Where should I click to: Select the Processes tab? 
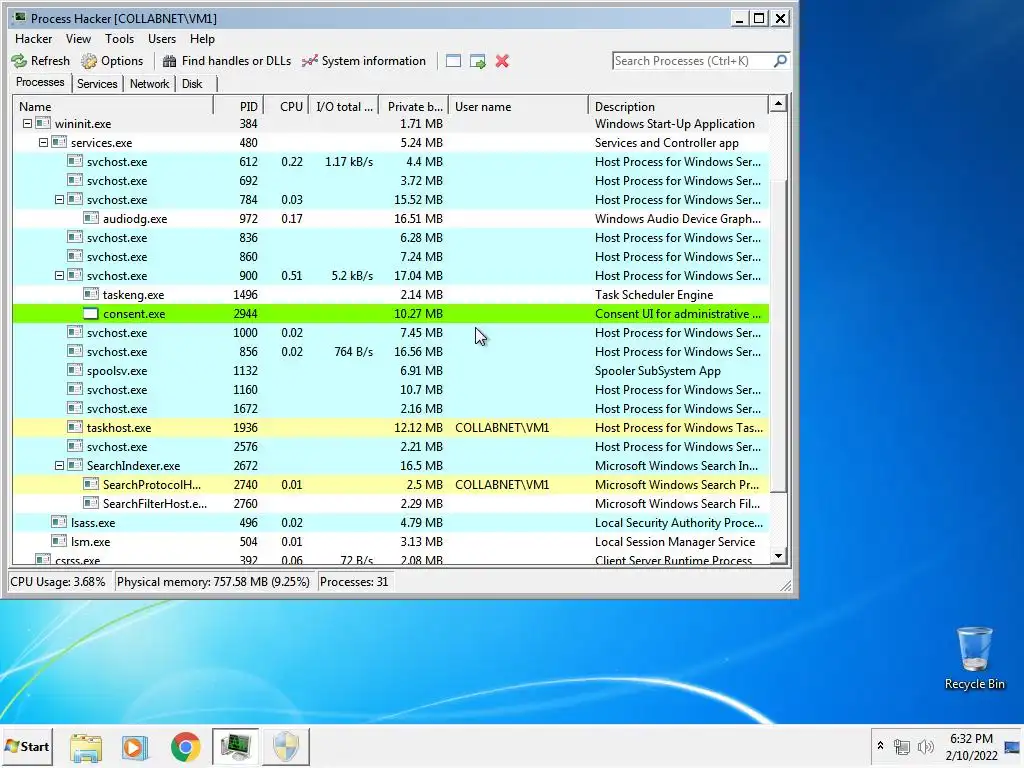[40, 82]
